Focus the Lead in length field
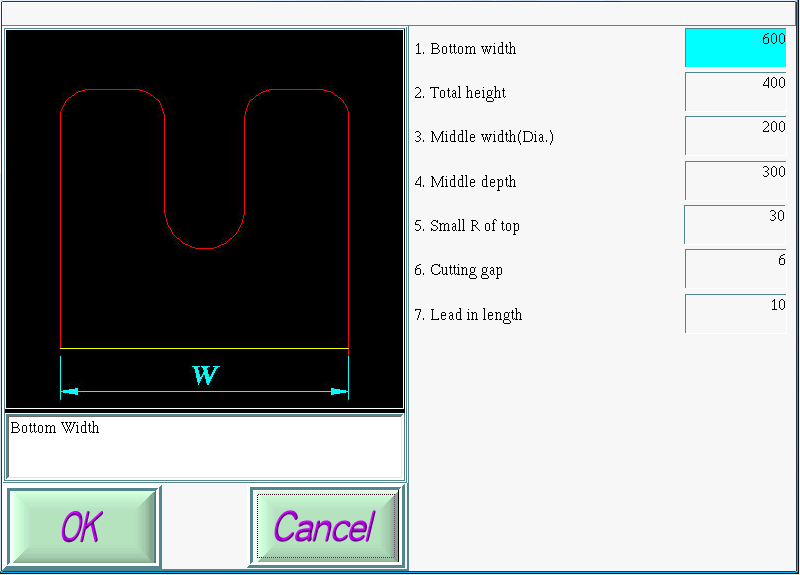 (x=735, y=314)
